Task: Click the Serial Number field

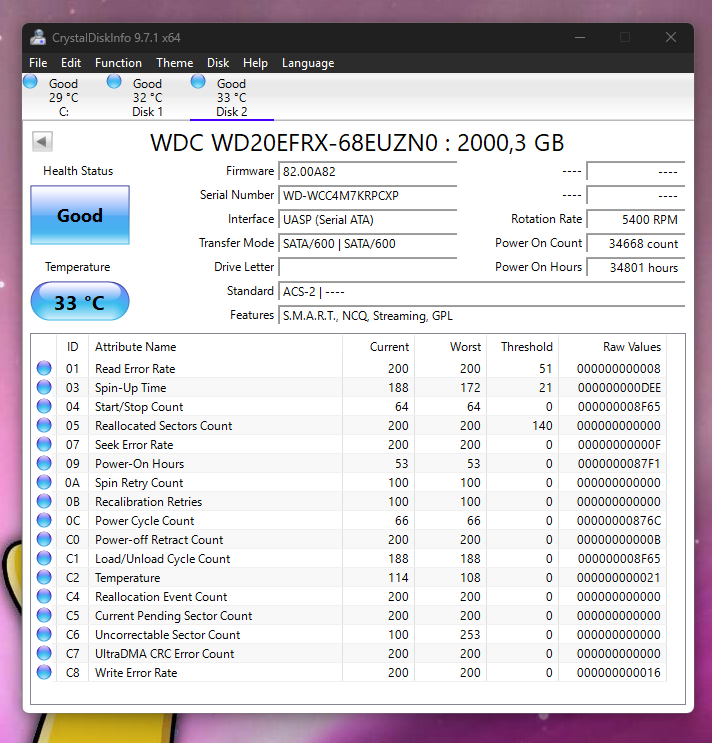Action: [368, 196]
